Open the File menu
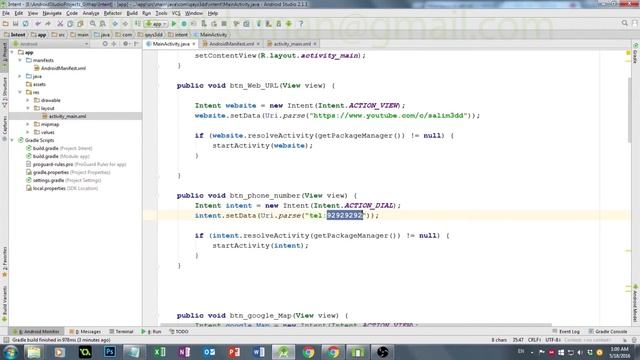640x360 pixels. point(6,13)
